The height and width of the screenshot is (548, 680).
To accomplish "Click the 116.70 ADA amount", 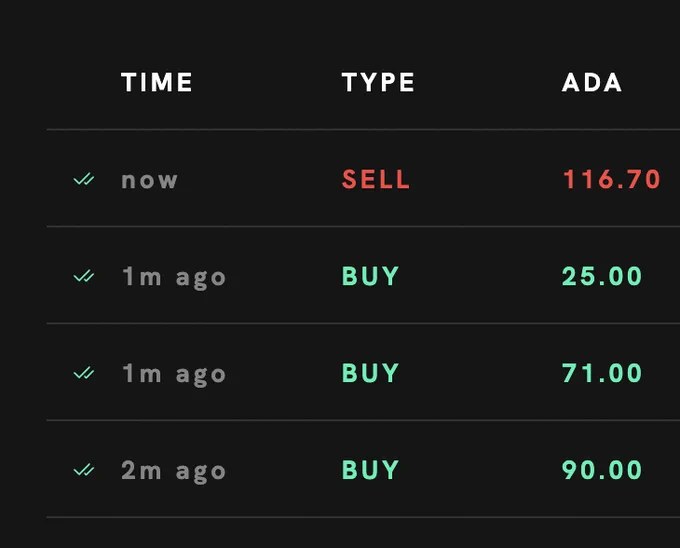I will tap(611, 179).
